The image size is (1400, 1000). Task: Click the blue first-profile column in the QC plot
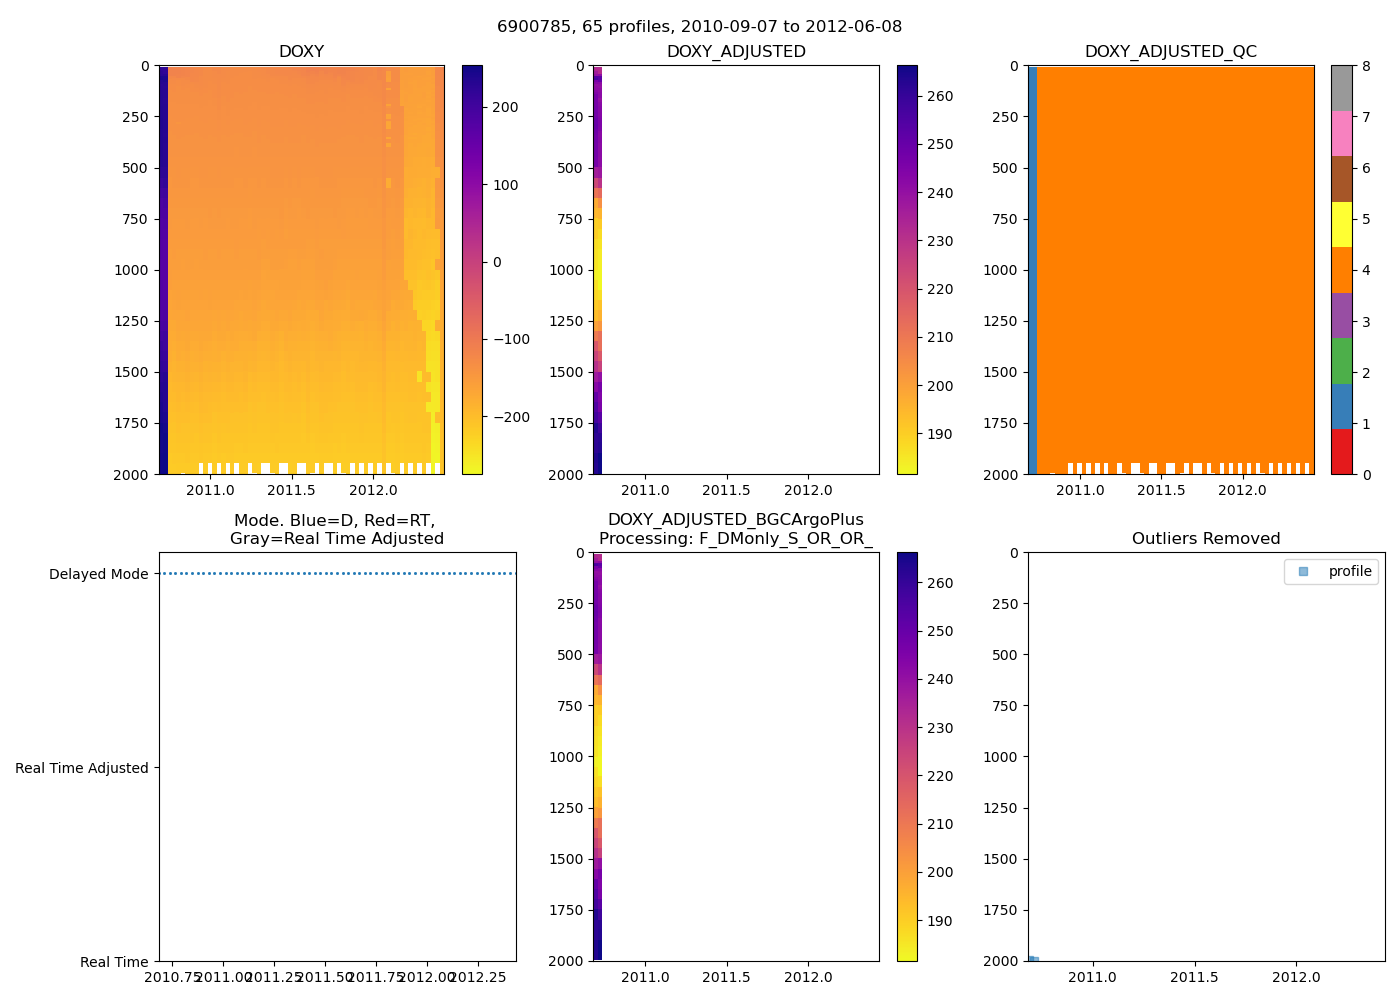1033,270
